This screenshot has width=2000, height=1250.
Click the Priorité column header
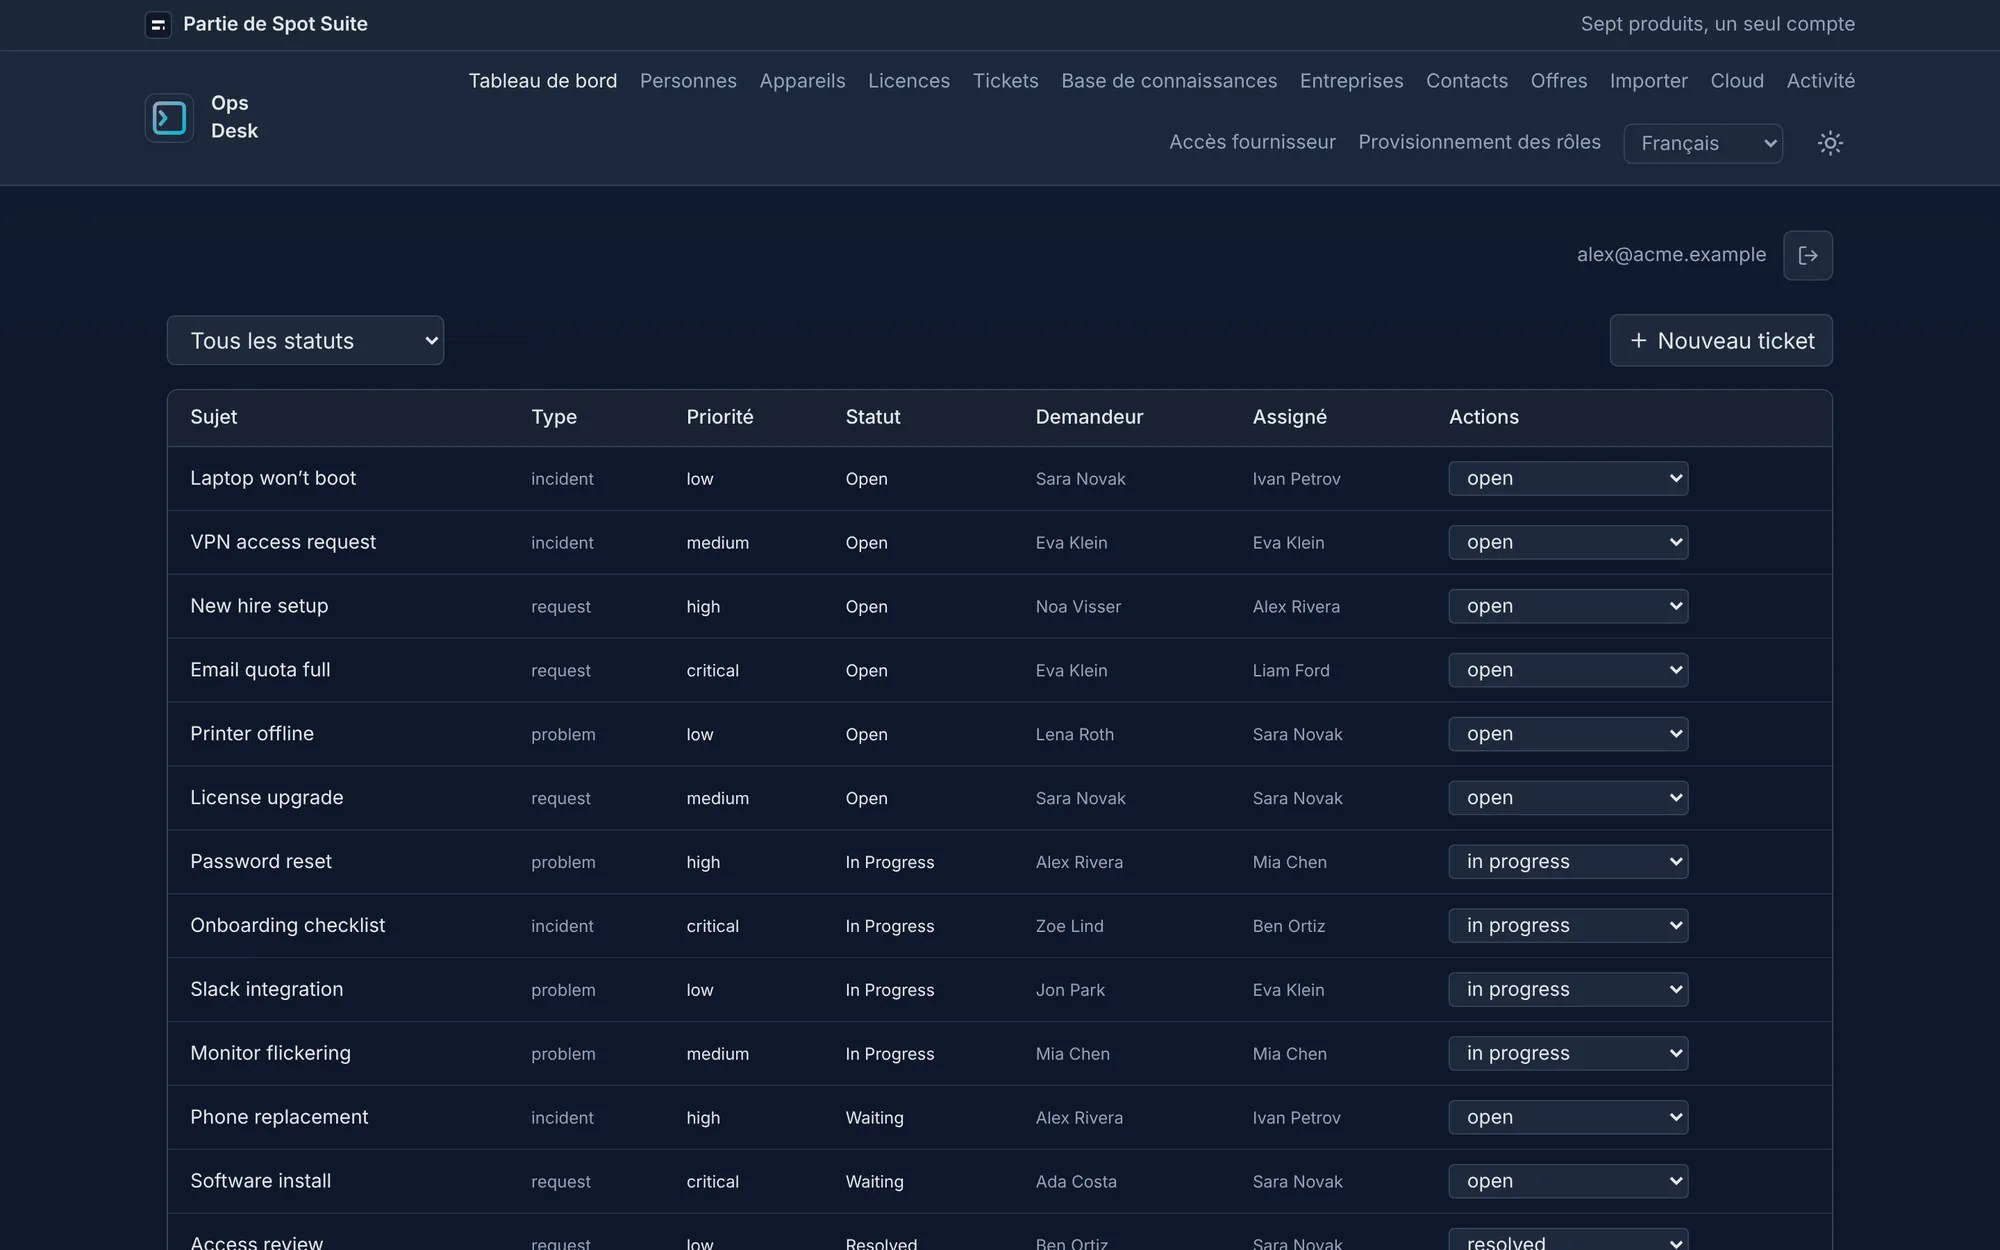click(x=720, y=417)
